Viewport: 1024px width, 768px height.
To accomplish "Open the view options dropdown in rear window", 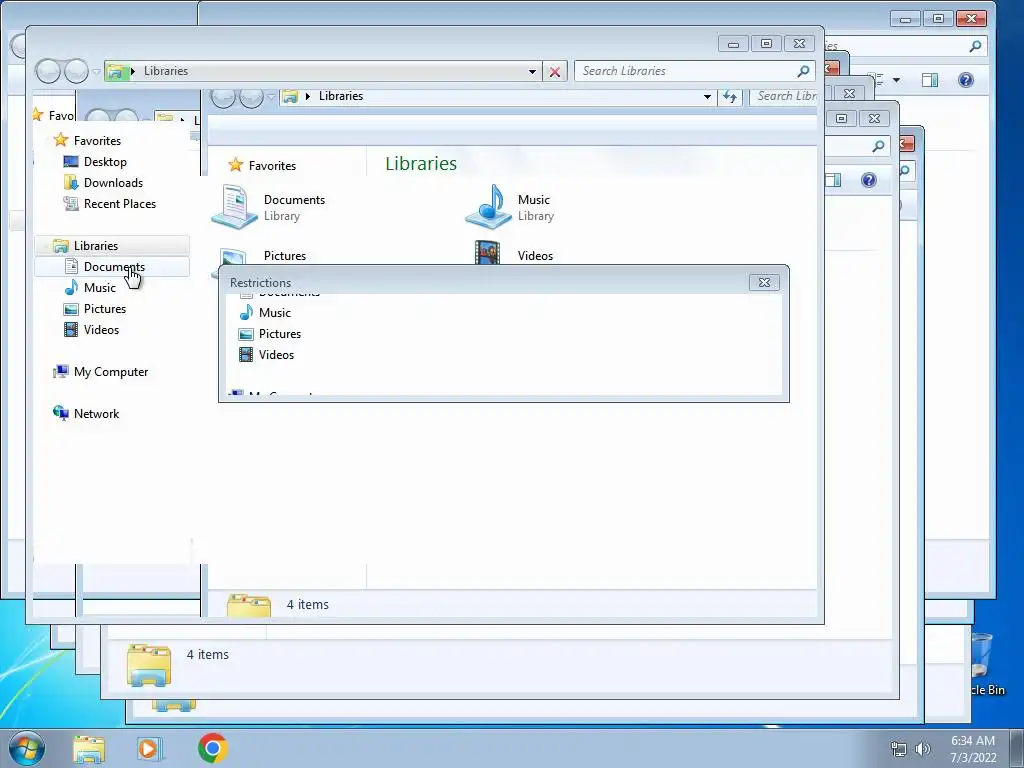I will [x=896, y=80].
